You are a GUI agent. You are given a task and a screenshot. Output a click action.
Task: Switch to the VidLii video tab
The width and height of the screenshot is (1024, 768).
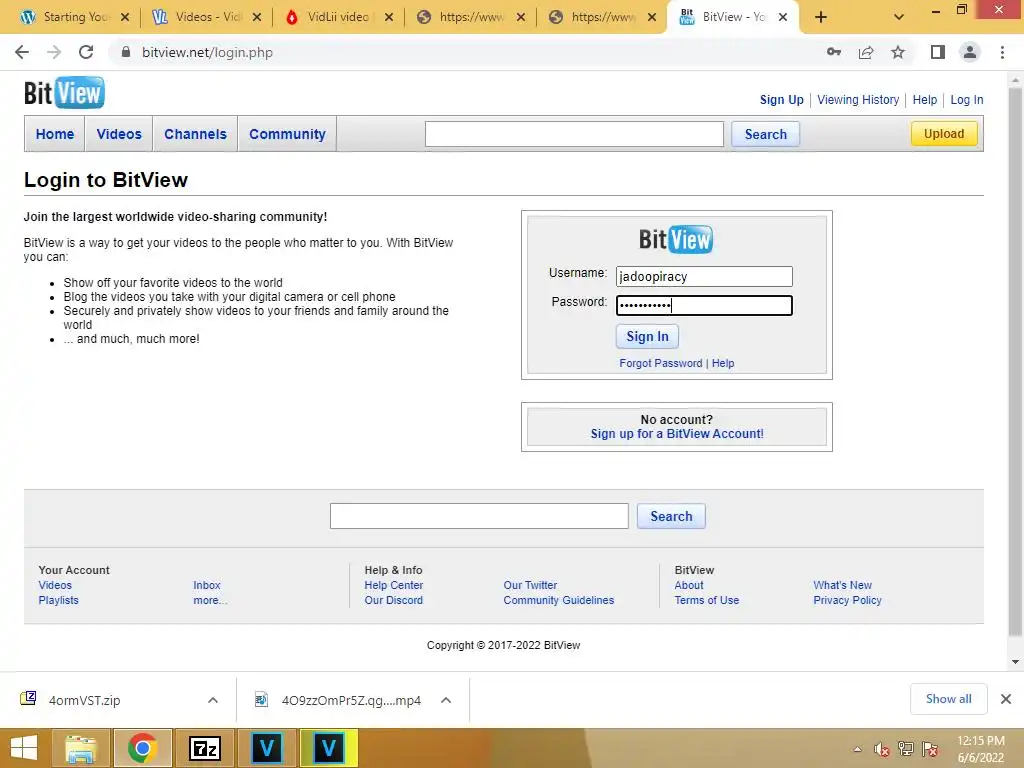tap(337, 17)
